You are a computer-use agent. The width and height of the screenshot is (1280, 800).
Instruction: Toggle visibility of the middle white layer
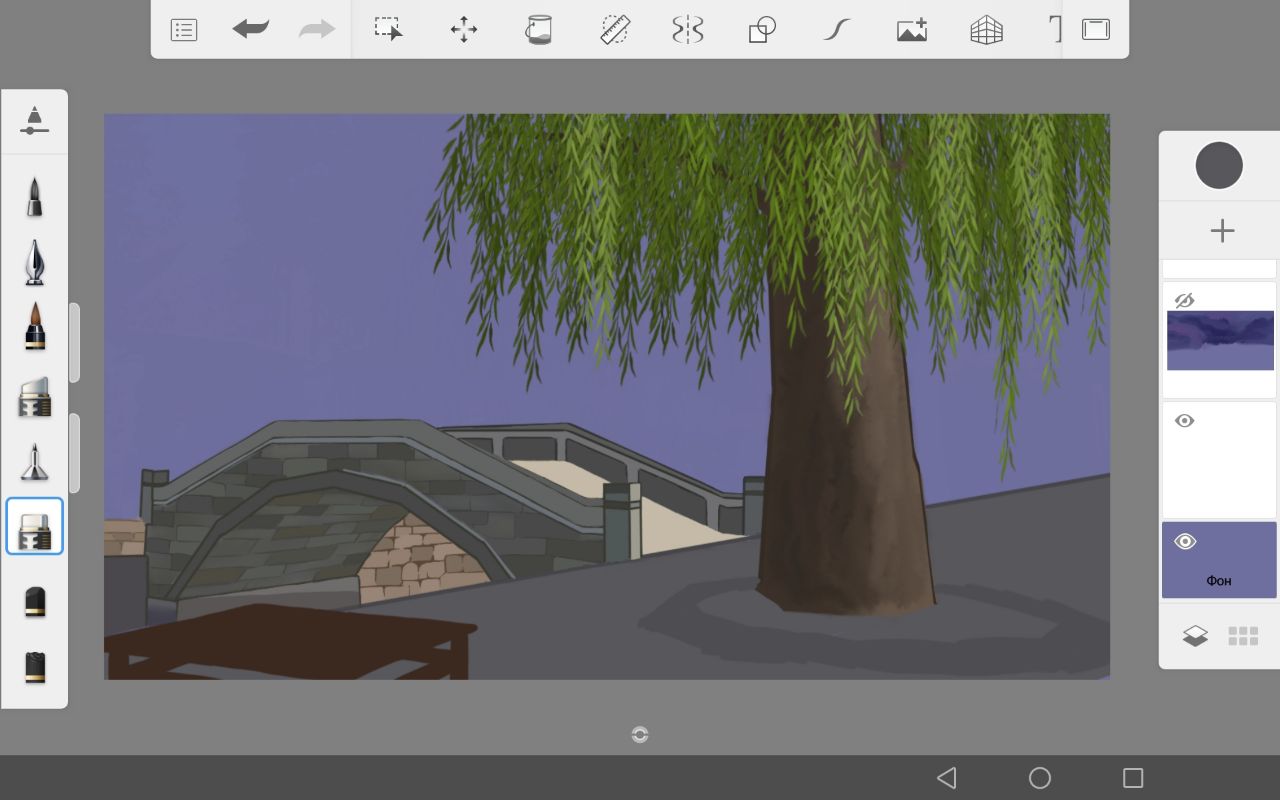[1185, 421]
